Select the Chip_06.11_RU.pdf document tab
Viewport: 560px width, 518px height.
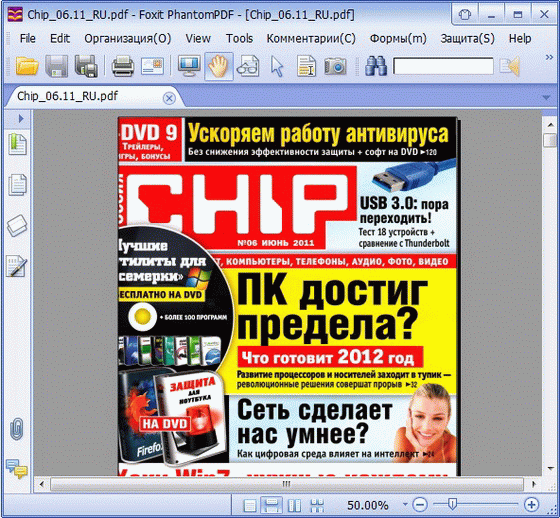pyautogui.click(x=68, y=96)
